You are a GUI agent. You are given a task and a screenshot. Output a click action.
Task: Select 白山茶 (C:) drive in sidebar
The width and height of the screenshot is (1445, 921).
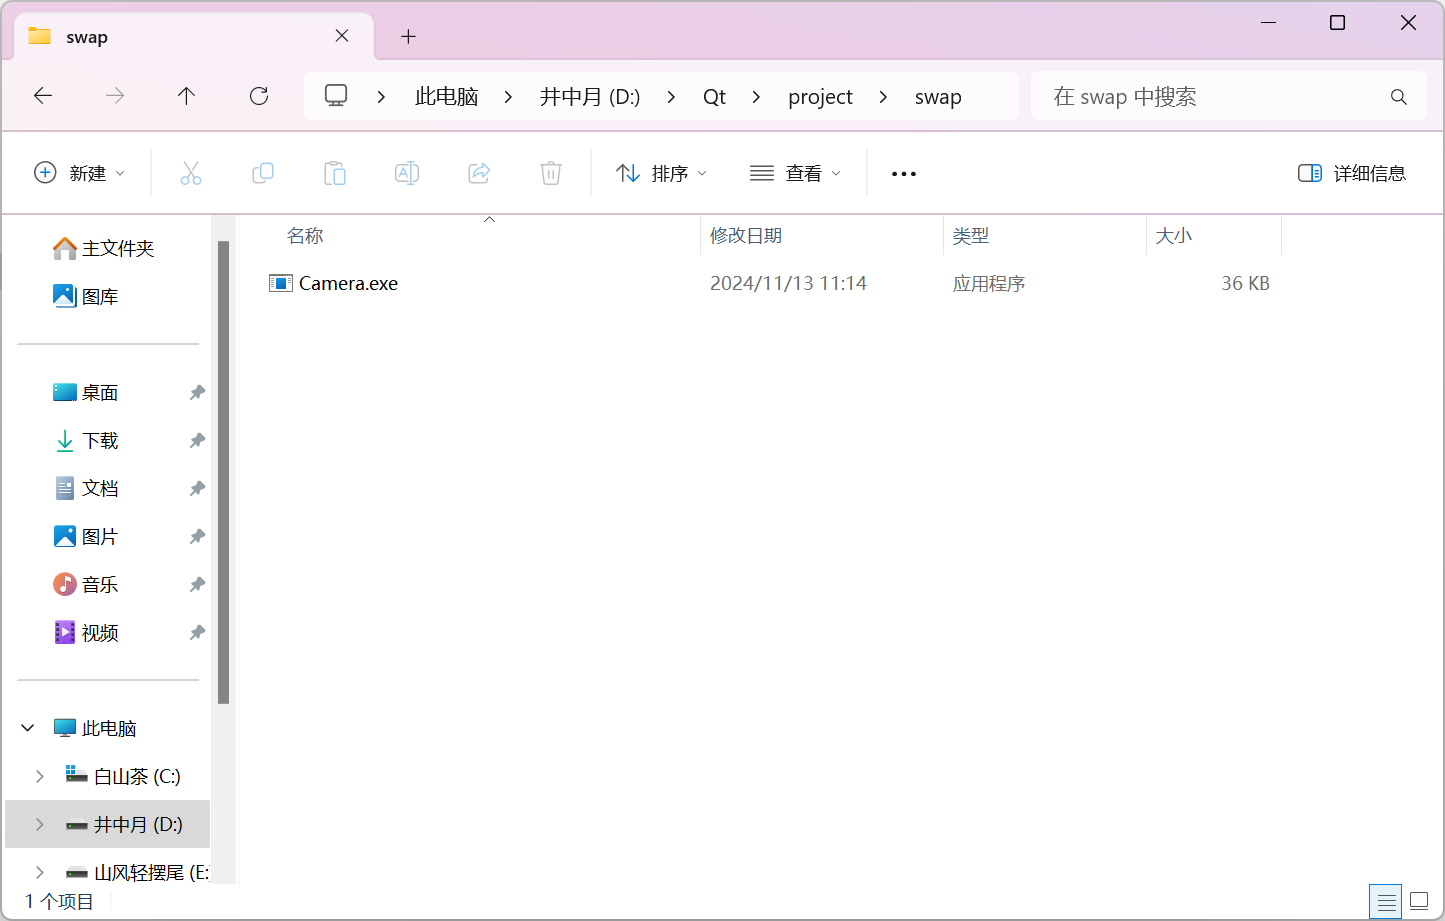click(123, 776)
